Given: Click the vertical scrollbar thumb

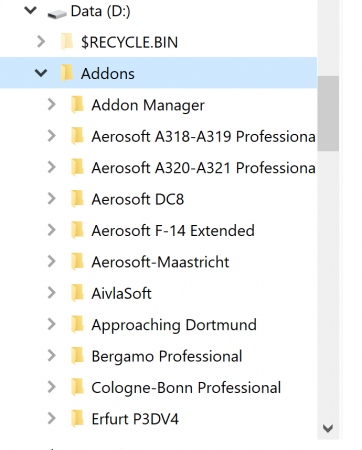Looking at the screenshot, I should point(328,113).
